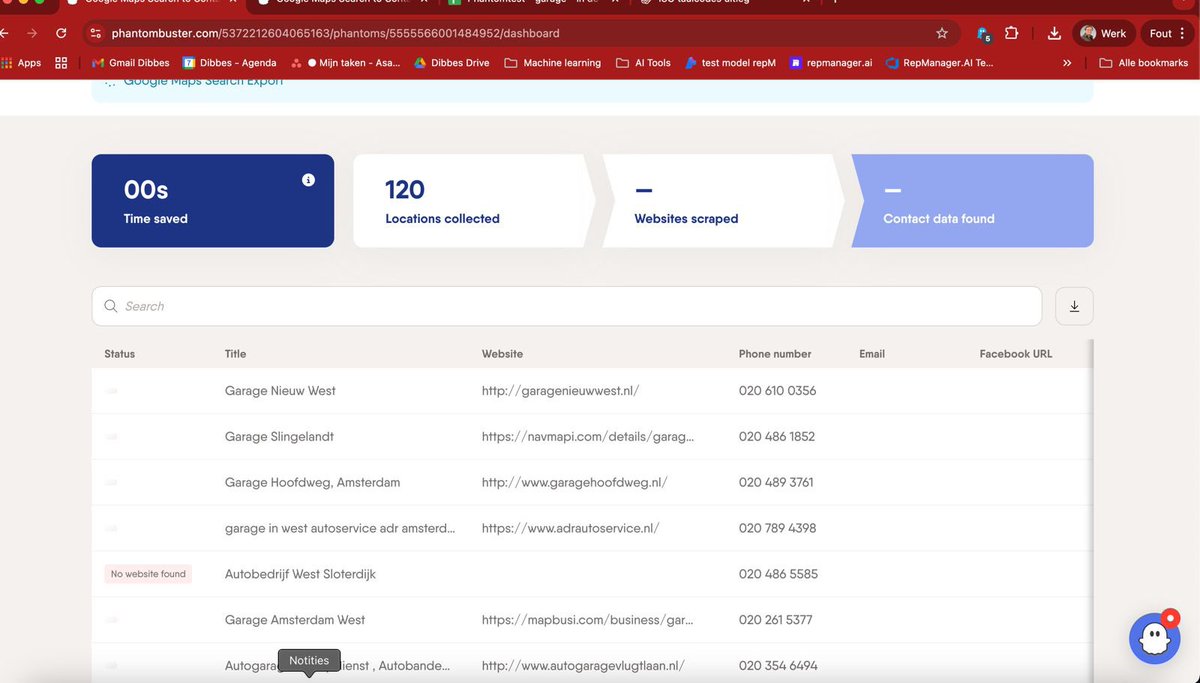Open the AI Tools bookmark
The width and height of the screenshot is (1200, 683).
click(643, 62)
